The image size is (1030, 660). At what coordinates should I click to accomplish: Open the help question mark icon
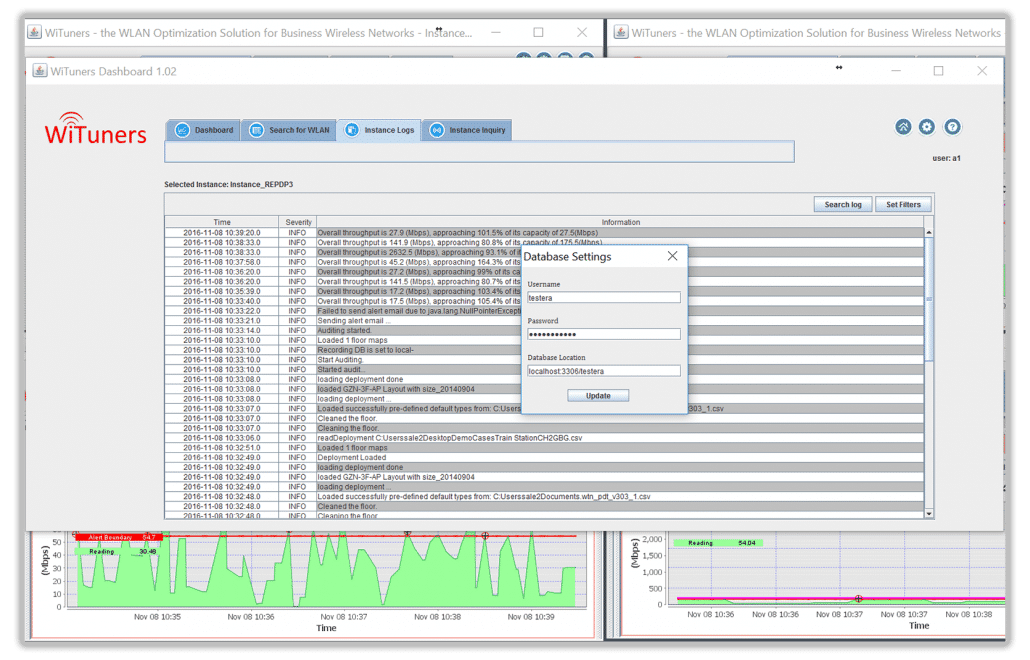952,127
